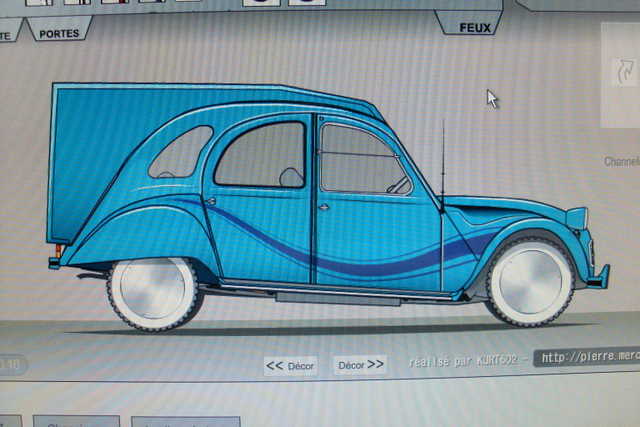Go to previous scene with << Décor
The image size is (640, 427).
pos(291,365)
